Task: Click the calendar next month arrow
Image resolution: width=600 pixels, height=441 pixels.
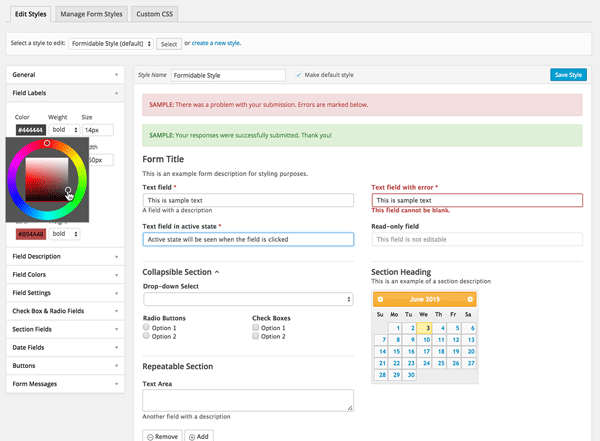Action: tap(470, 298)
